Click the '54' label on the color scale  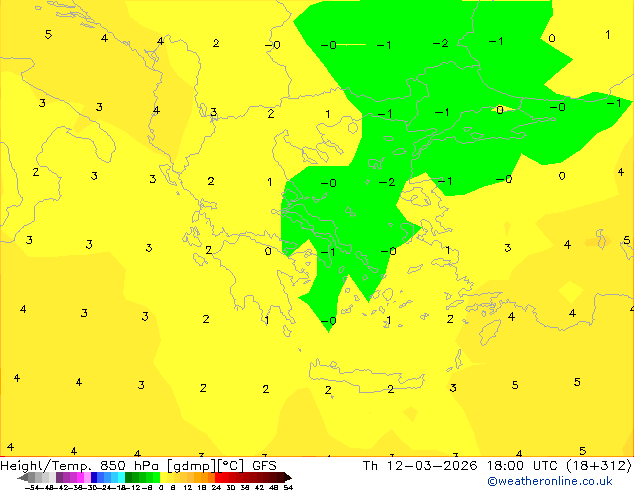pos(288,487)
